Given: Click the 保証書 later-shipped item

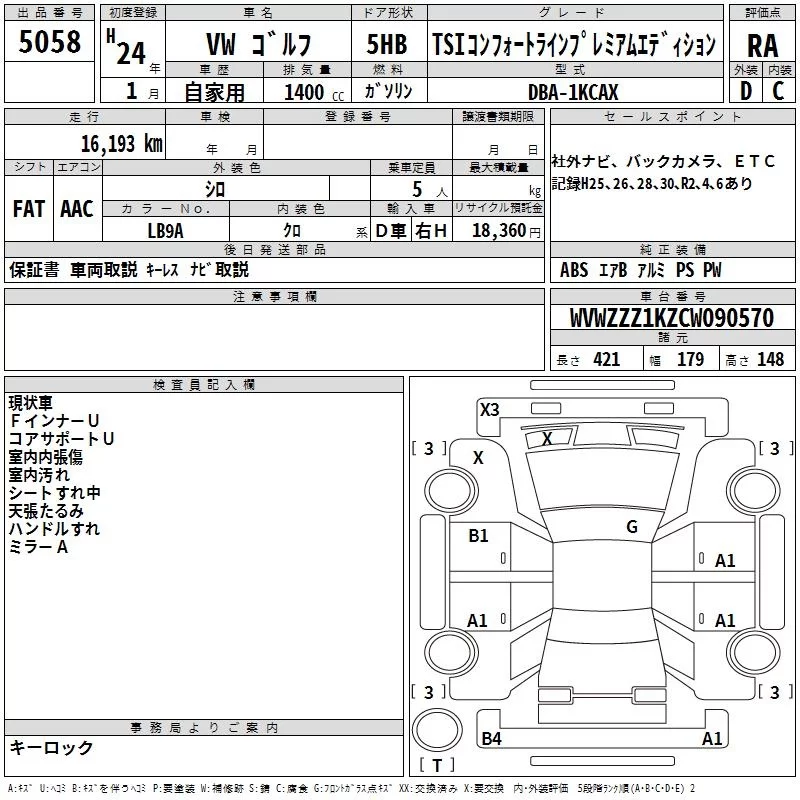Looking at the screenshot, I should click(x=34, y=269).
